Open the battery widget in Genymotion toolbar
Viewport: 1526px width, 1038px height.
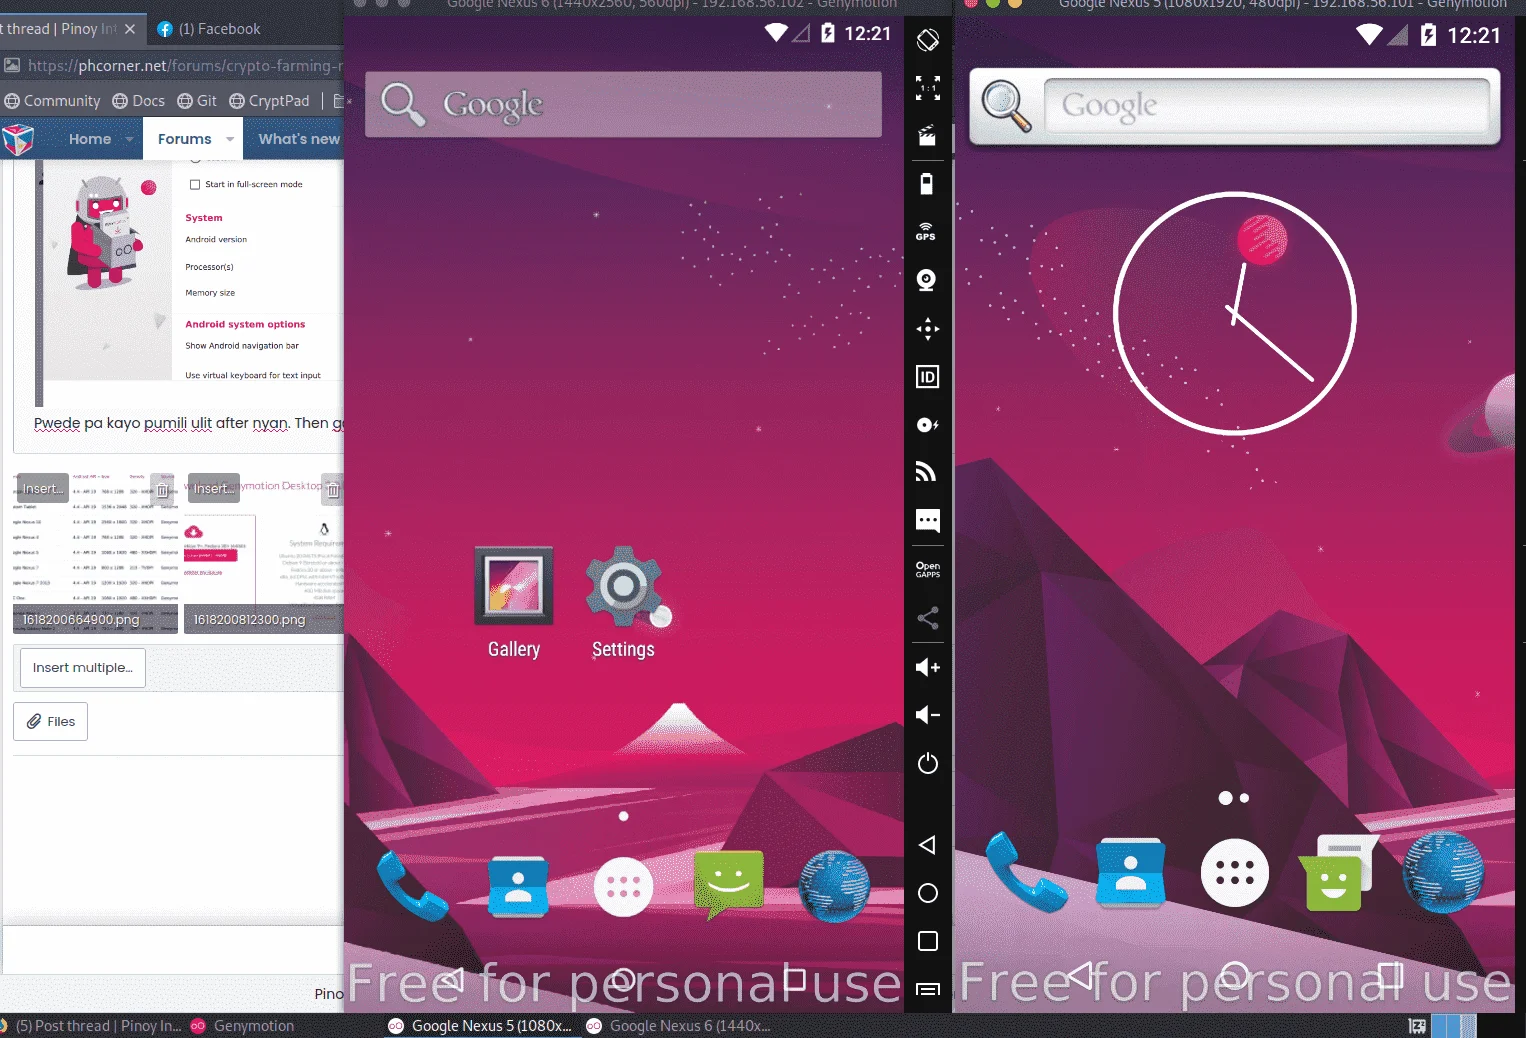[x=927, y=184]
